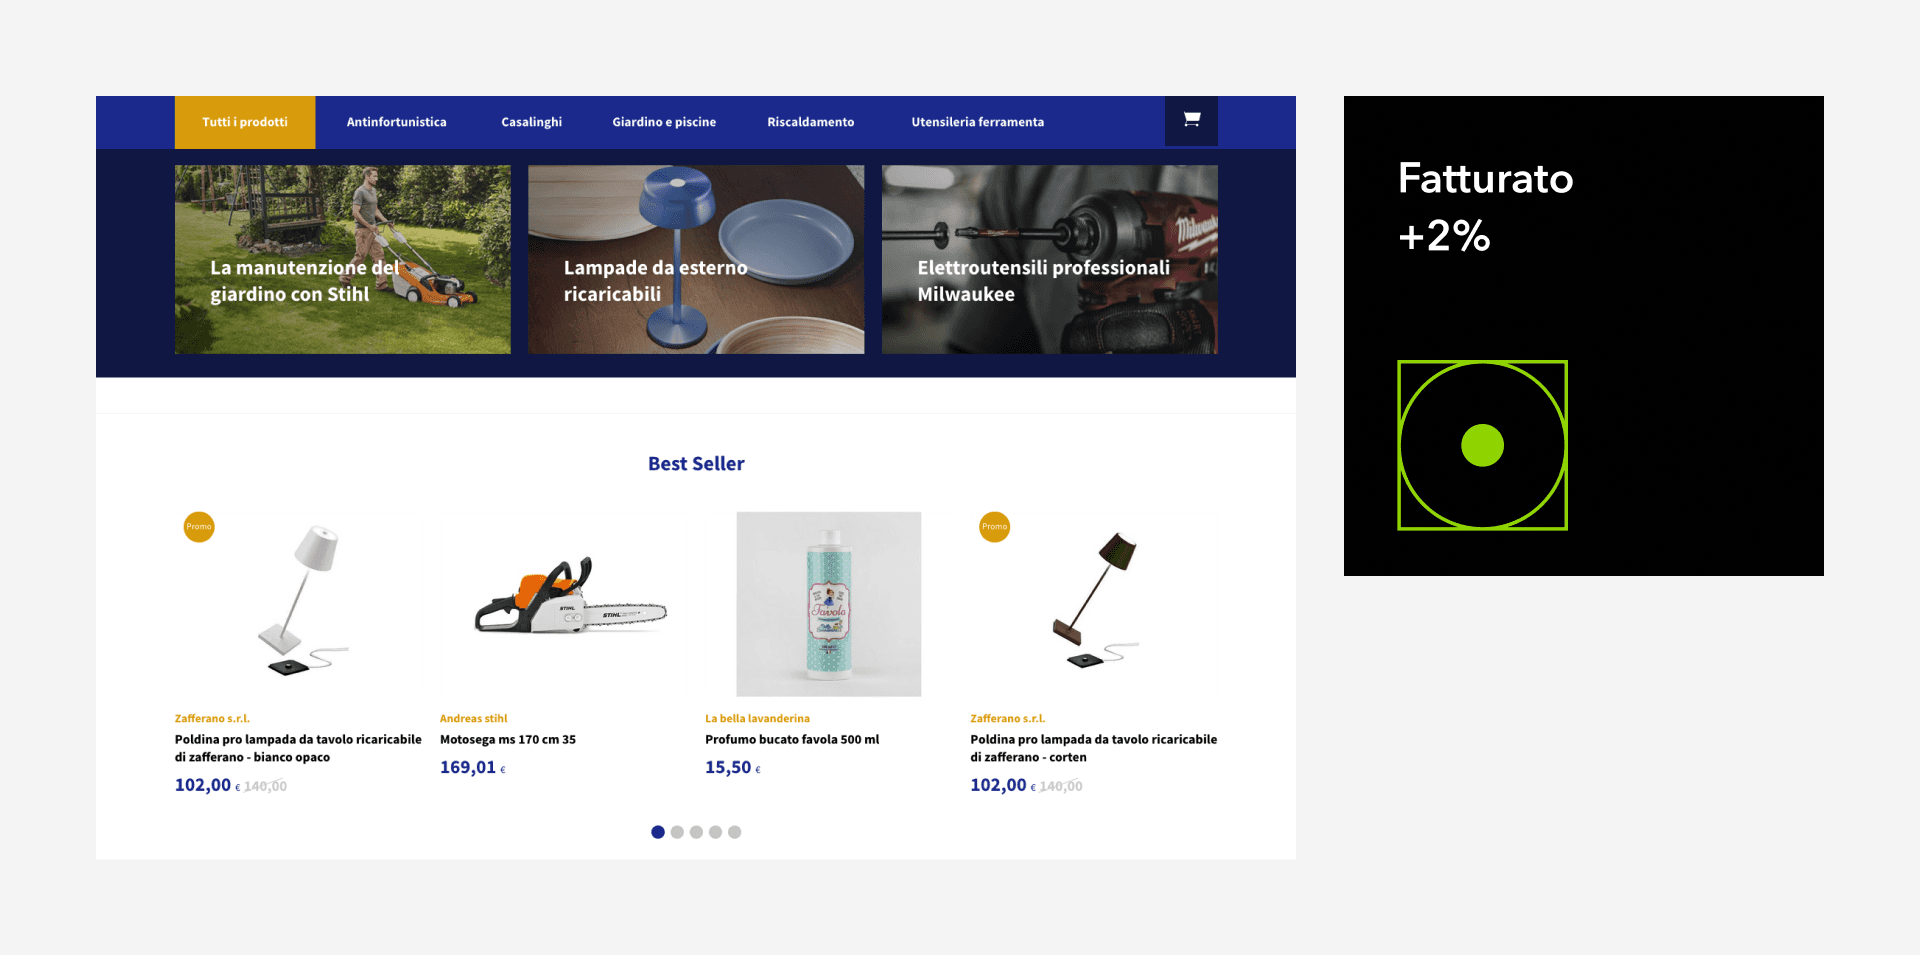Select the third carousel pagination dot
Viewport: 1920px width, 955px height.
point(696,832)
